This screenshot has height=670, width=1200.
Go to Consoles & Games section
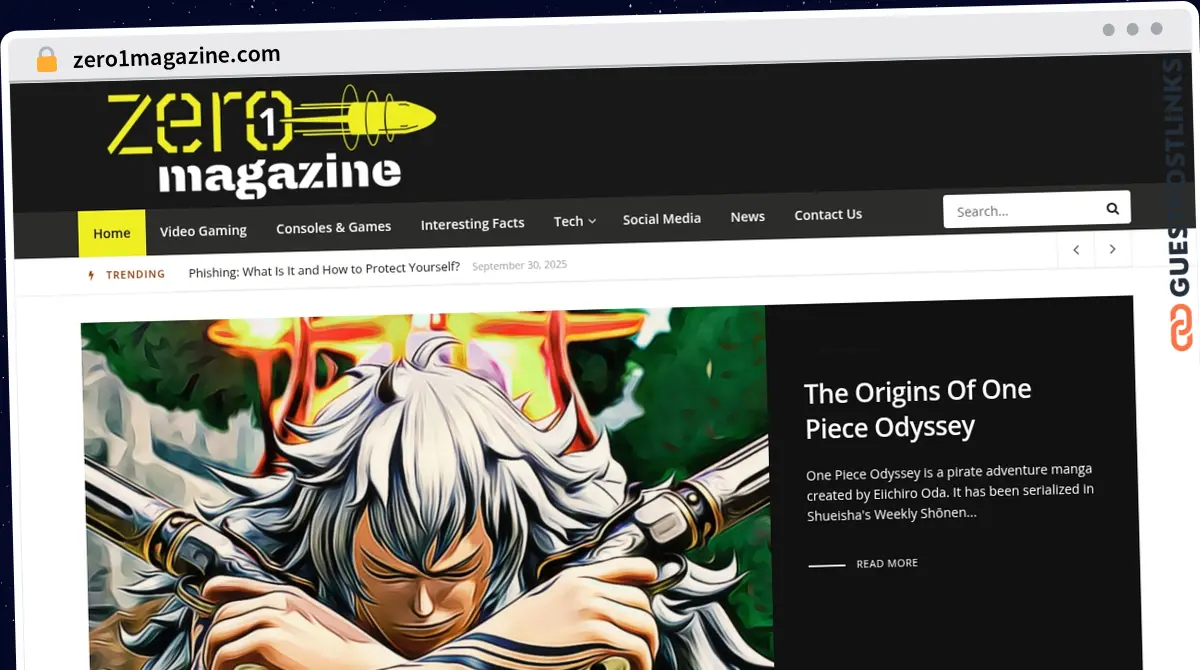pyautogui.click(x=334, y=227)
